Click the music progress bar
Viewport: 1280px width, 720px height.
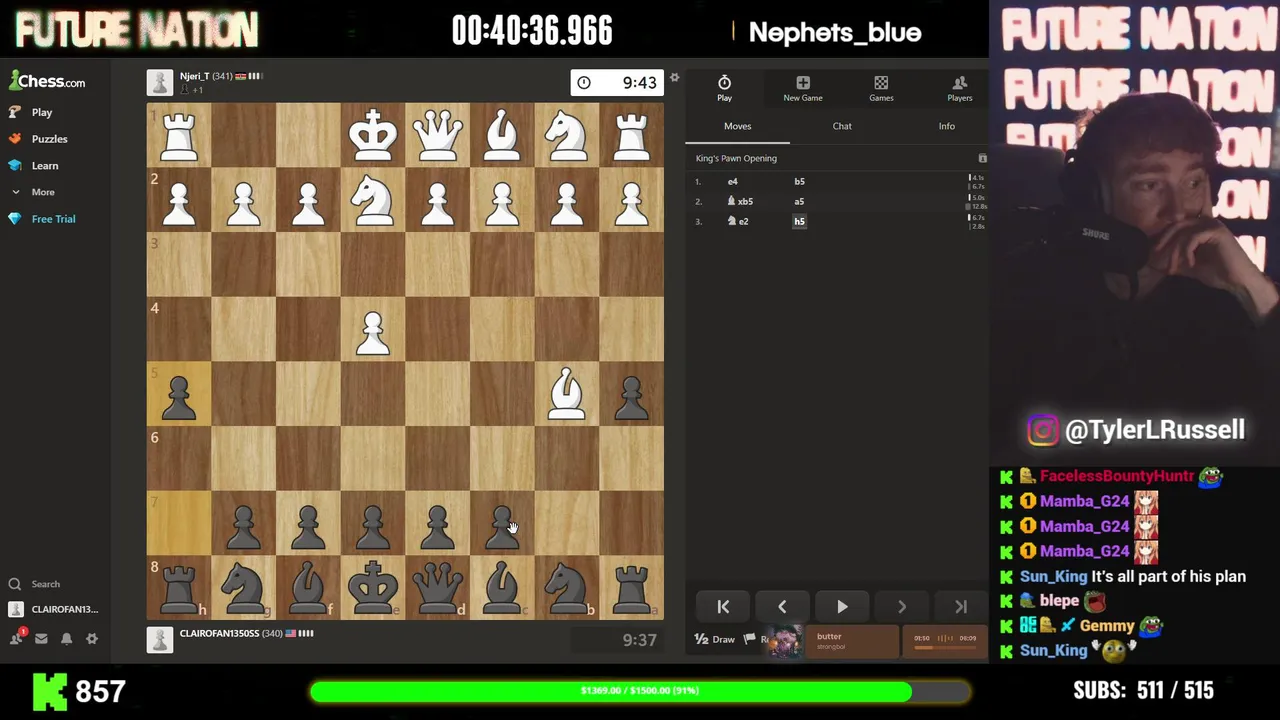pyautogui.click(x=944, y=648)
